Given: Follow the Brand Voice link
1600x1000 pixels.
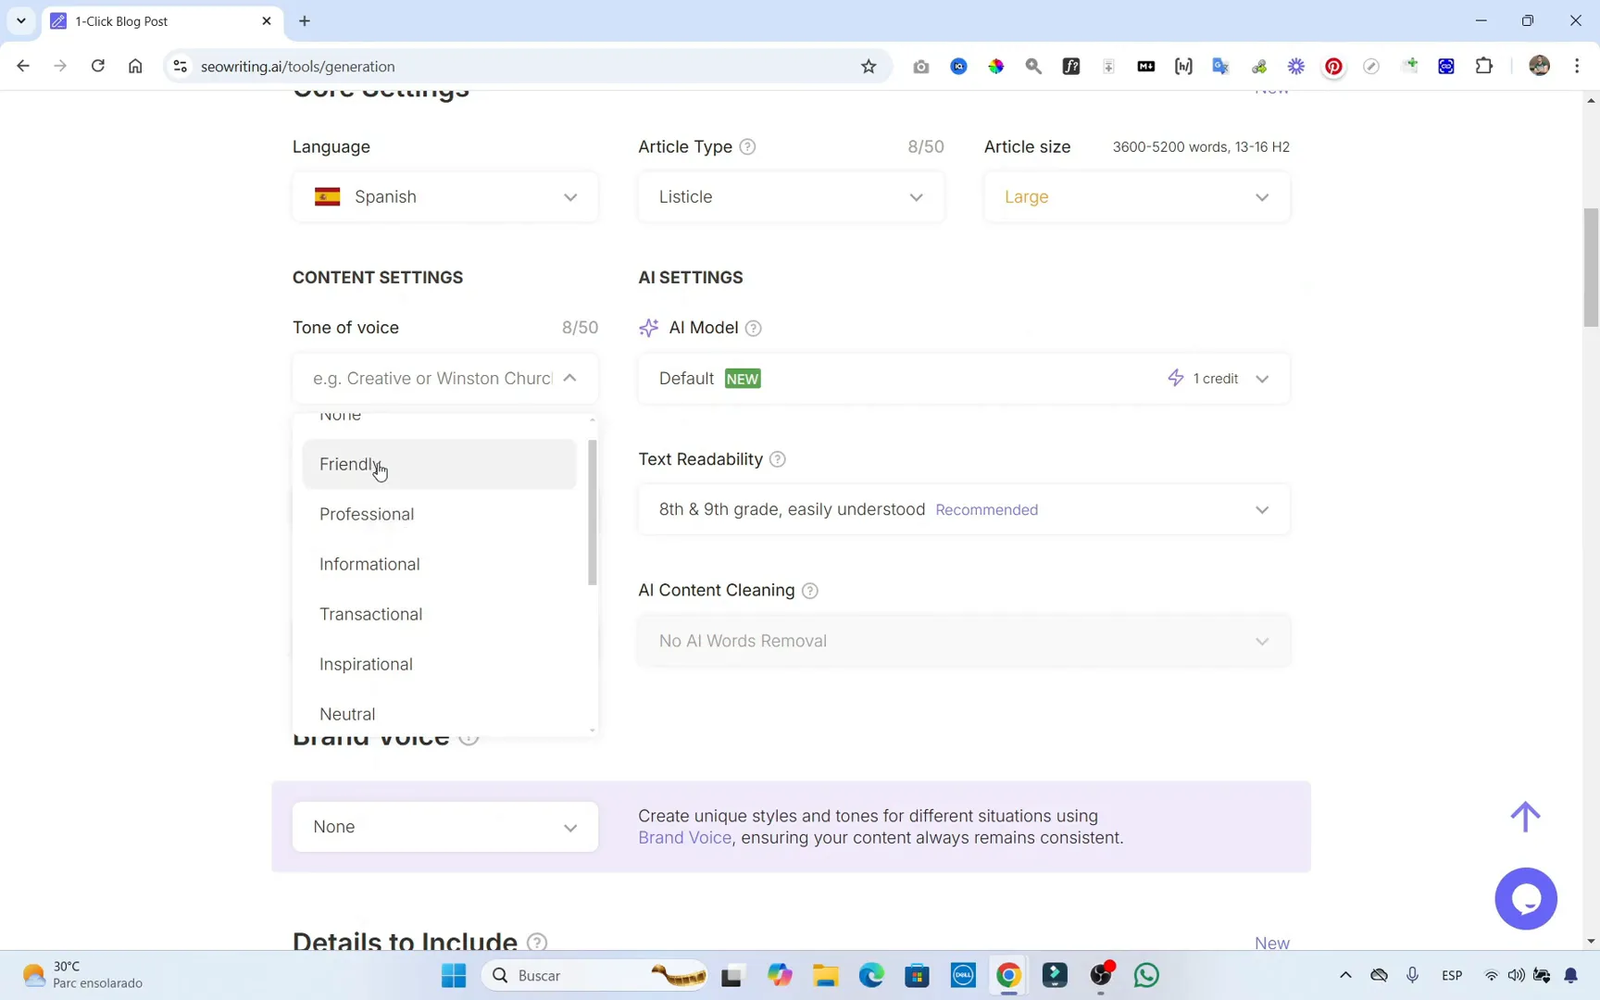Looking at the screenshot, I should [x=684, y=838].
